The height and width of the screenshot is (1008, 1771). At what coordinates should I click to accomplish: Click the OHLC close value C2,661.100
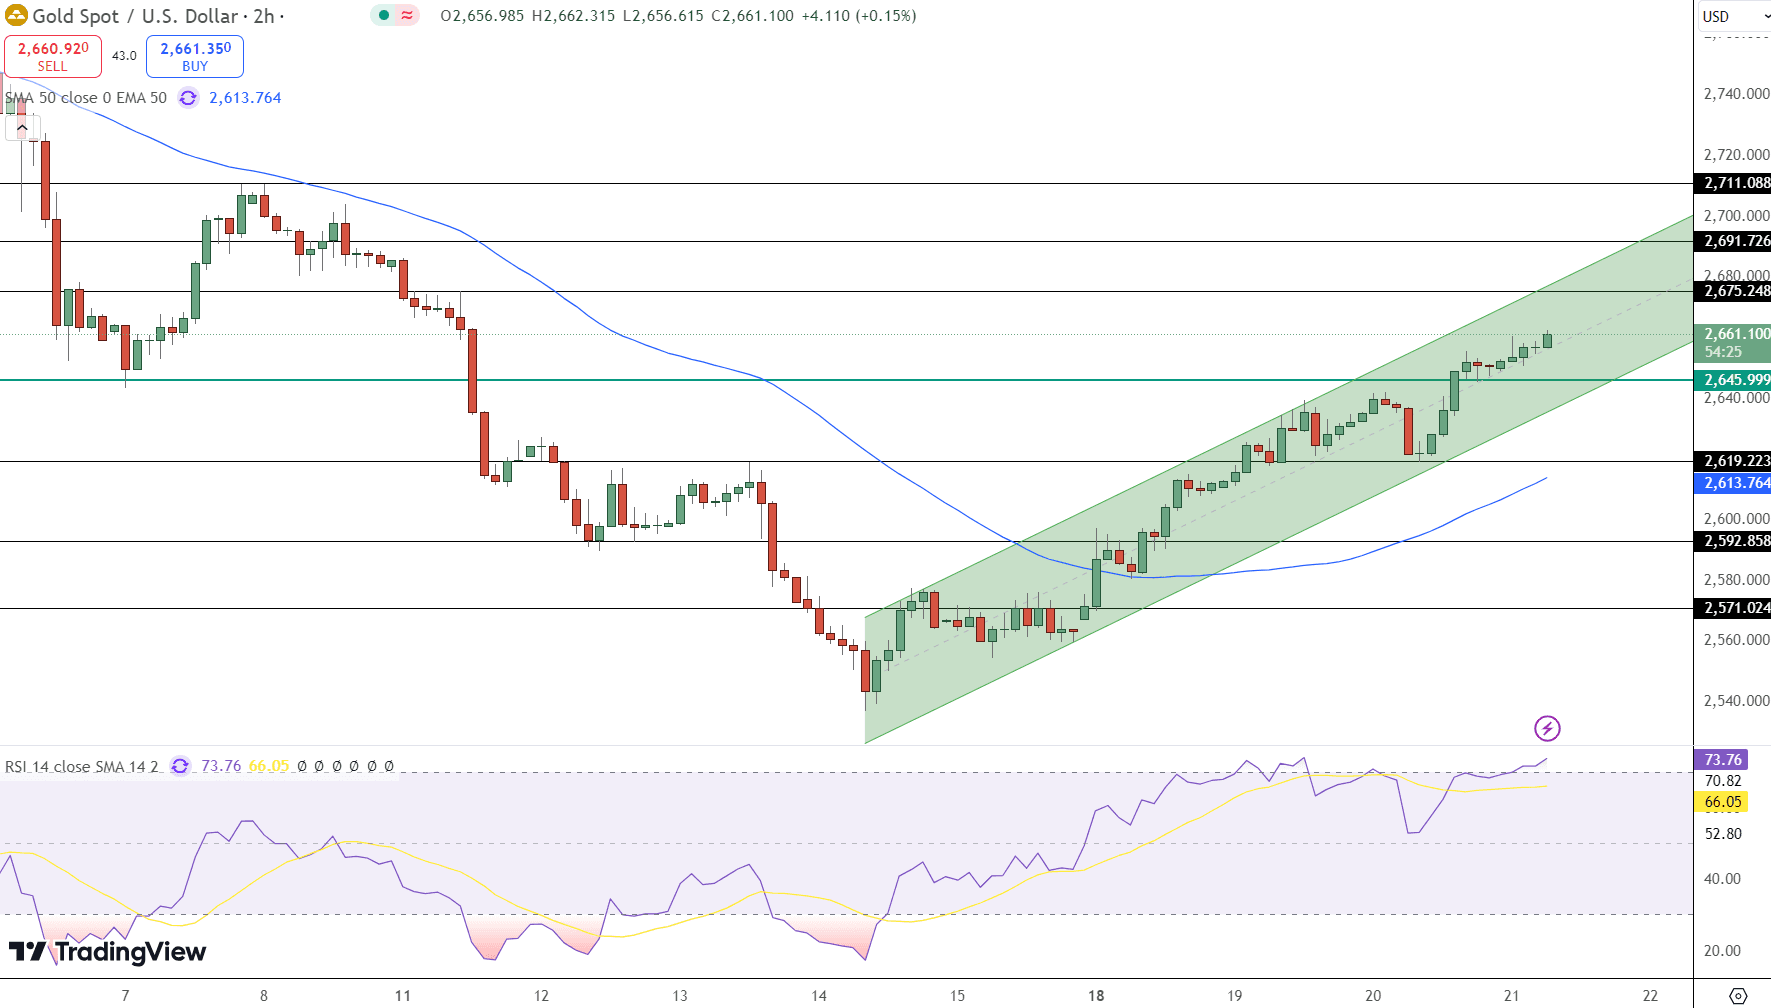pos(752,16)
